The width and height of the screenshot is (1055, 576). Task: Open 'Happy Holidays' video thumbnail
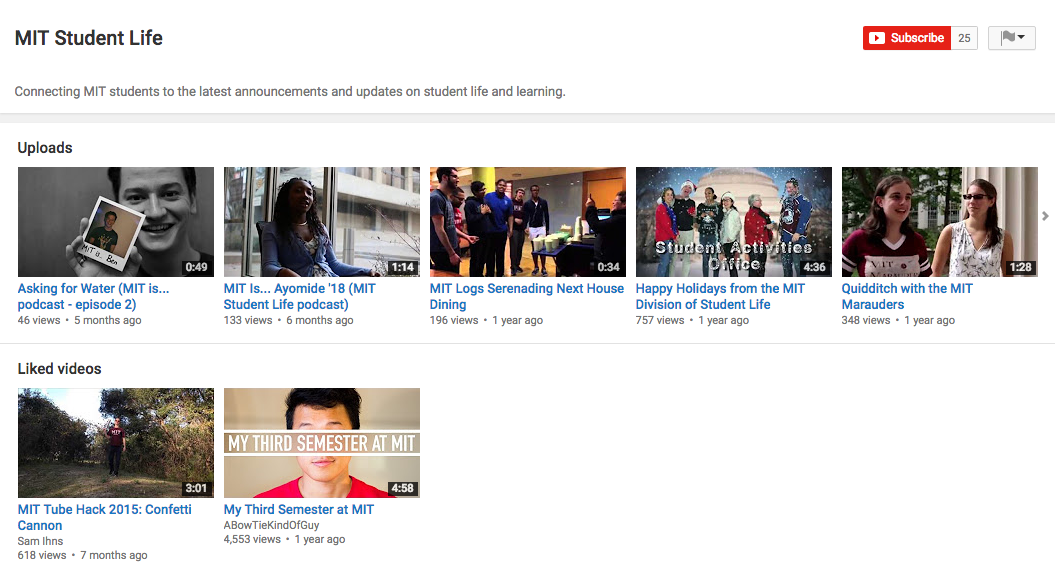[x=733, y=222]
